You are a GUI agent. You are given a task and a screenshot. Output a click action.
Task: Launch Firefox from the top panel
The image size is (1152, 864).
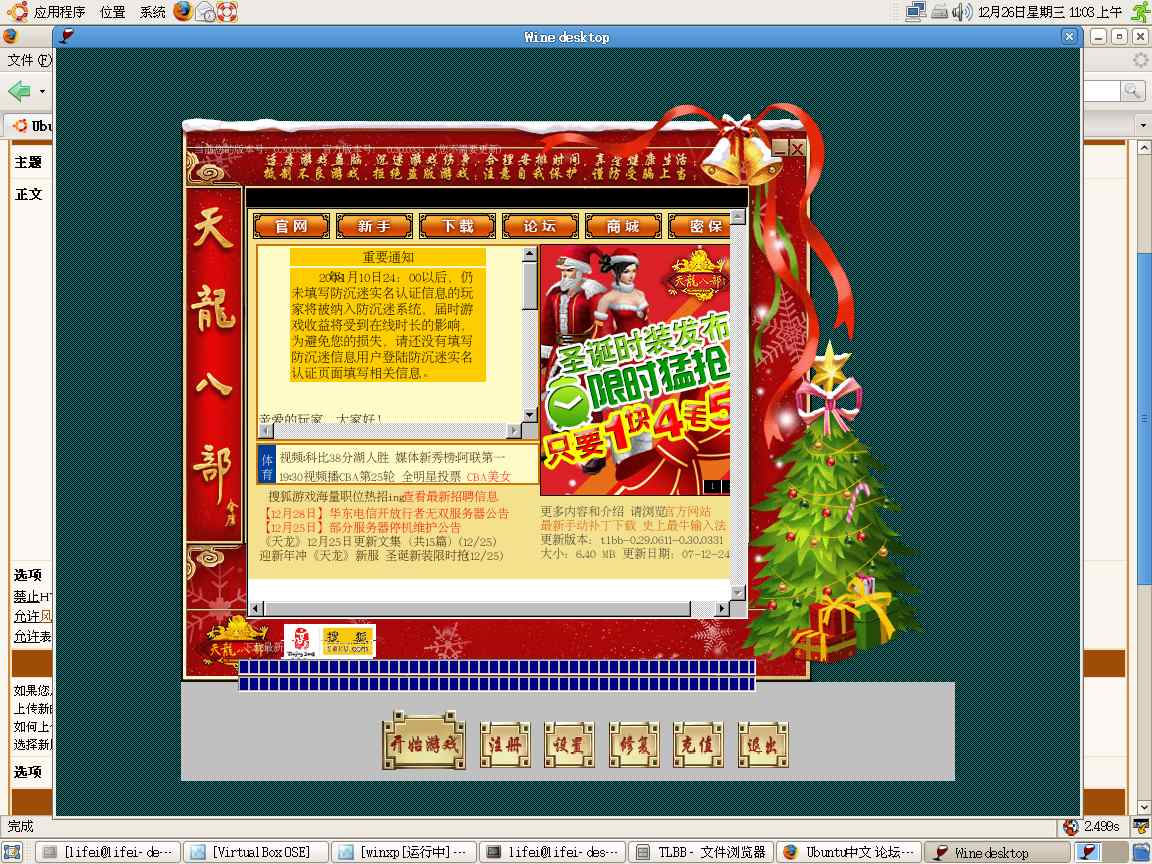[183, 11]
